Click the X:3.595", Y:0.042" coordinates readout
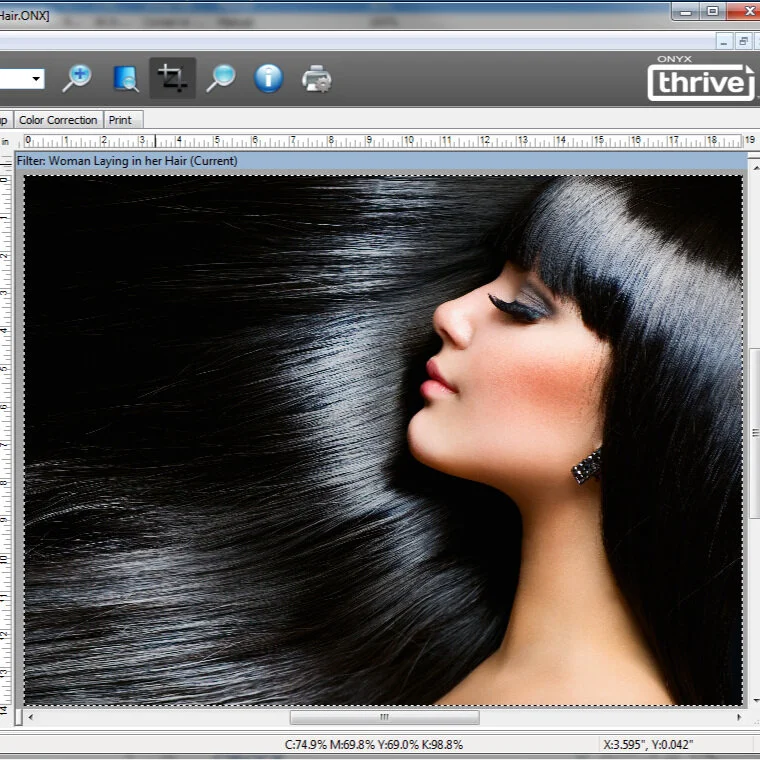 [648, 744]
